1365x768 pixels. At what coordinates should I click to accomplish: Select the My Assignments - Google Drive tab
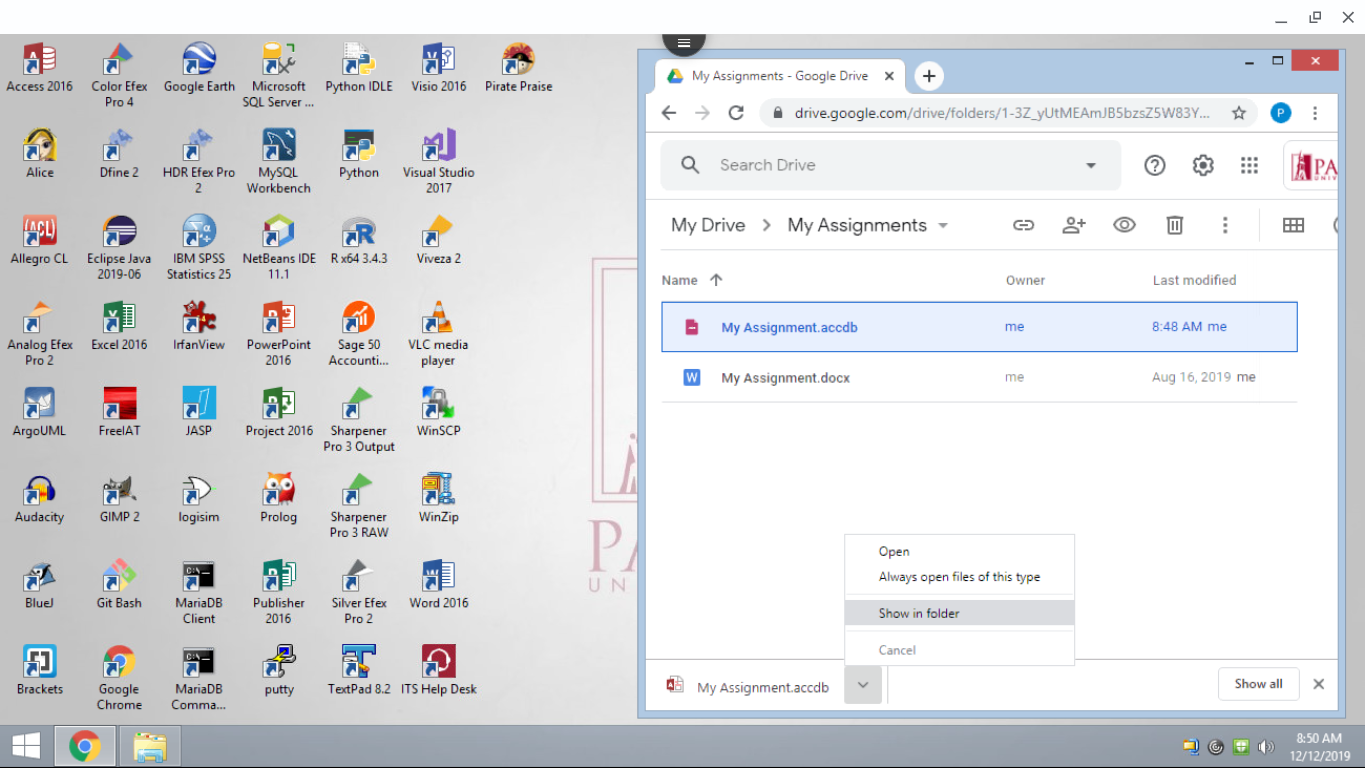(x=780, y=76)
